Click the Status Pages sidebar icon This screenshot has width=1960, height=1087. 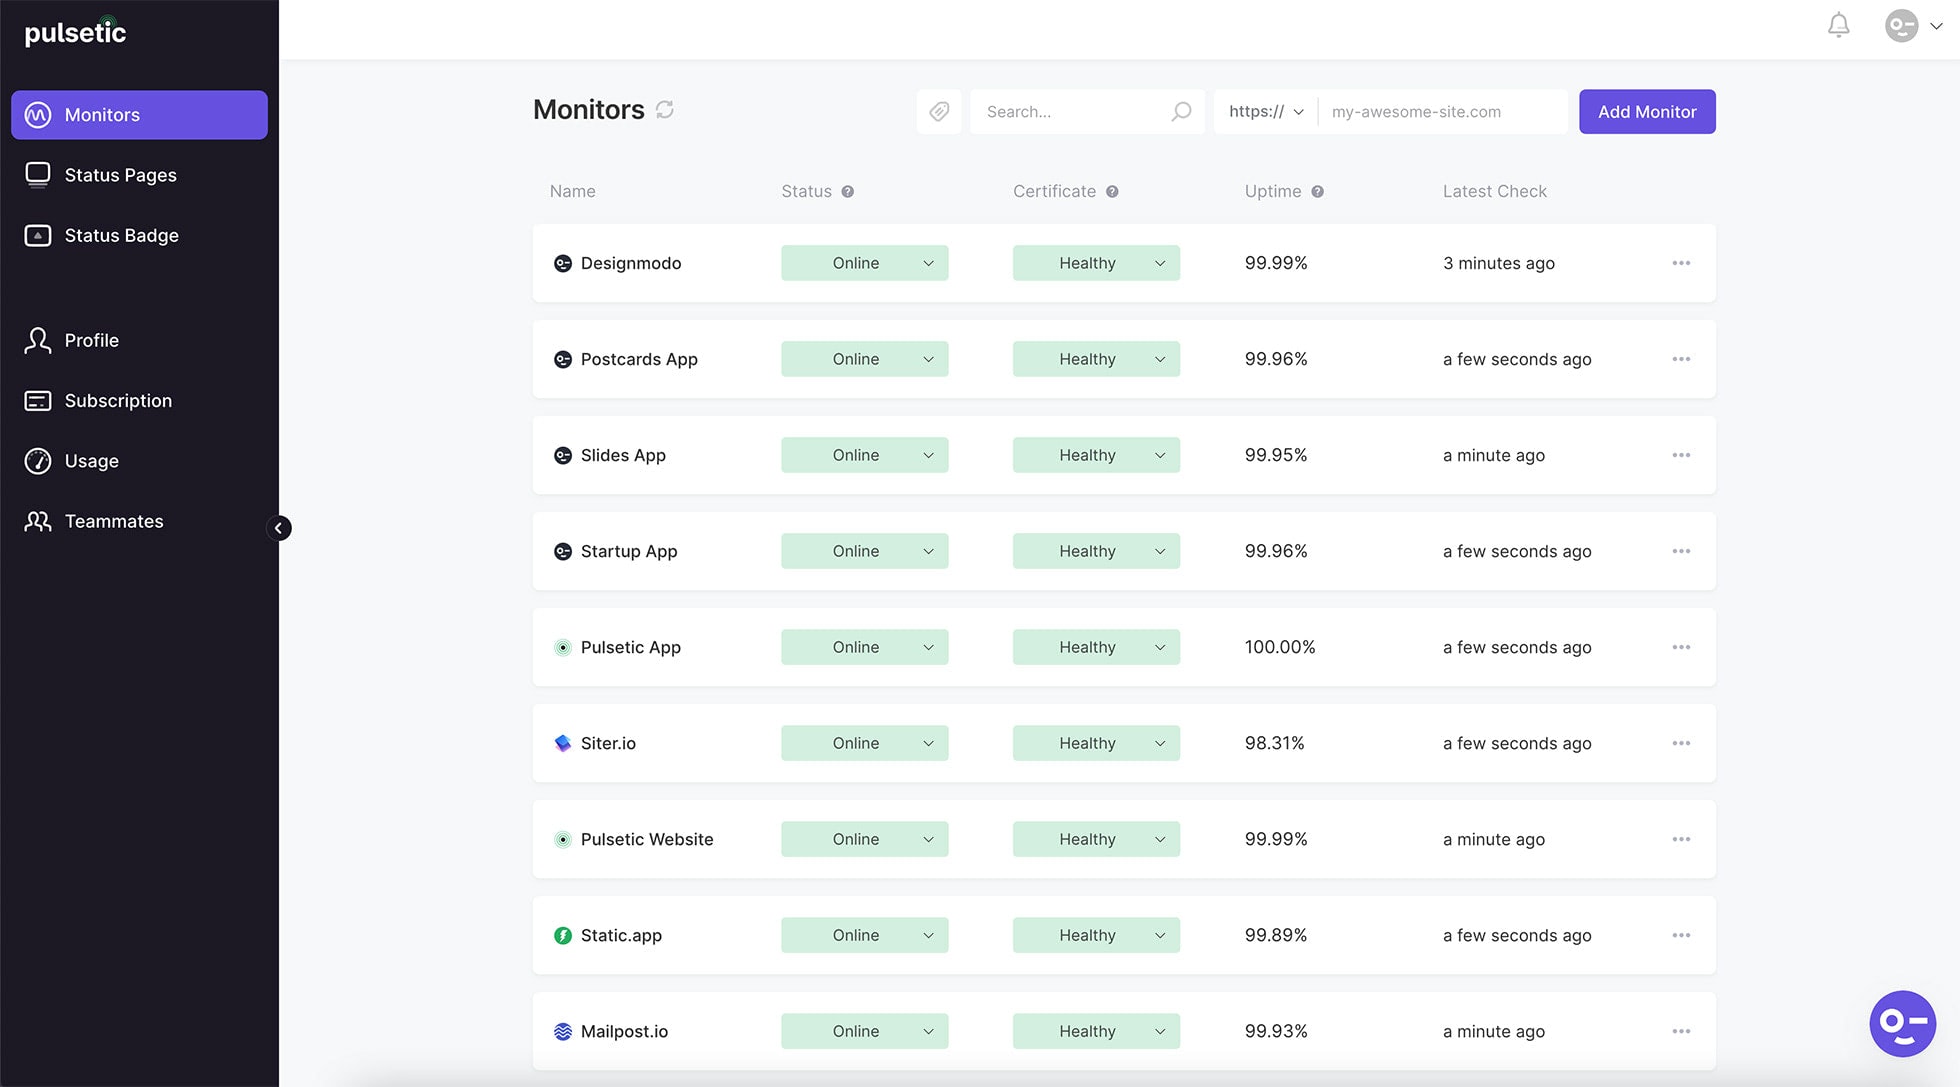(37, 174)
